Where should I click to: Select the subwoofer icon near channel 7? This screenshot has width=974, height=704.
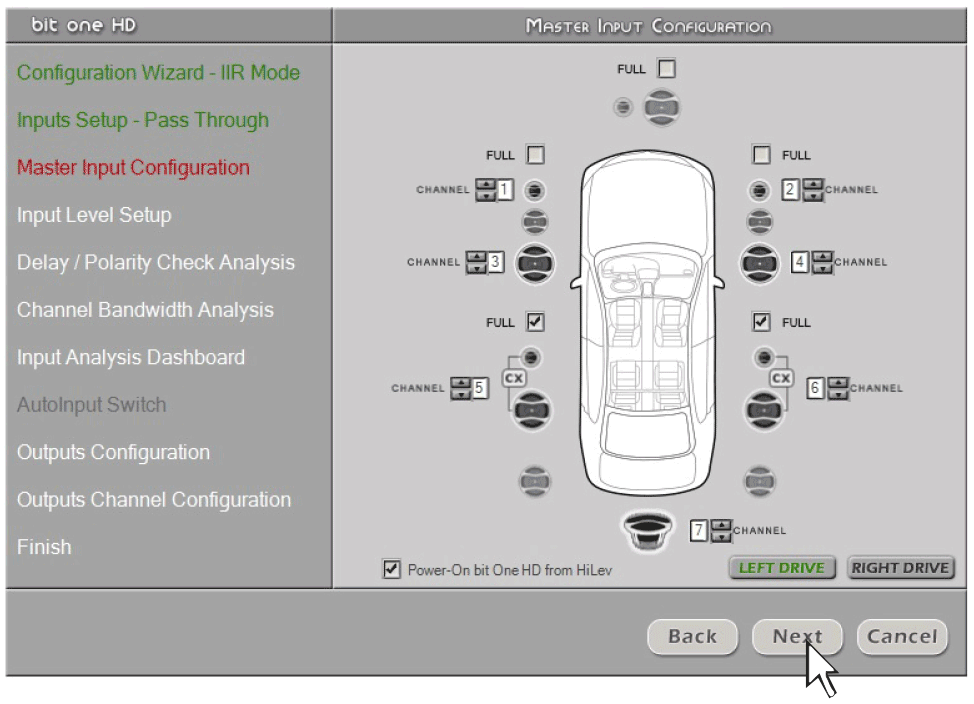tap(648, 530)
